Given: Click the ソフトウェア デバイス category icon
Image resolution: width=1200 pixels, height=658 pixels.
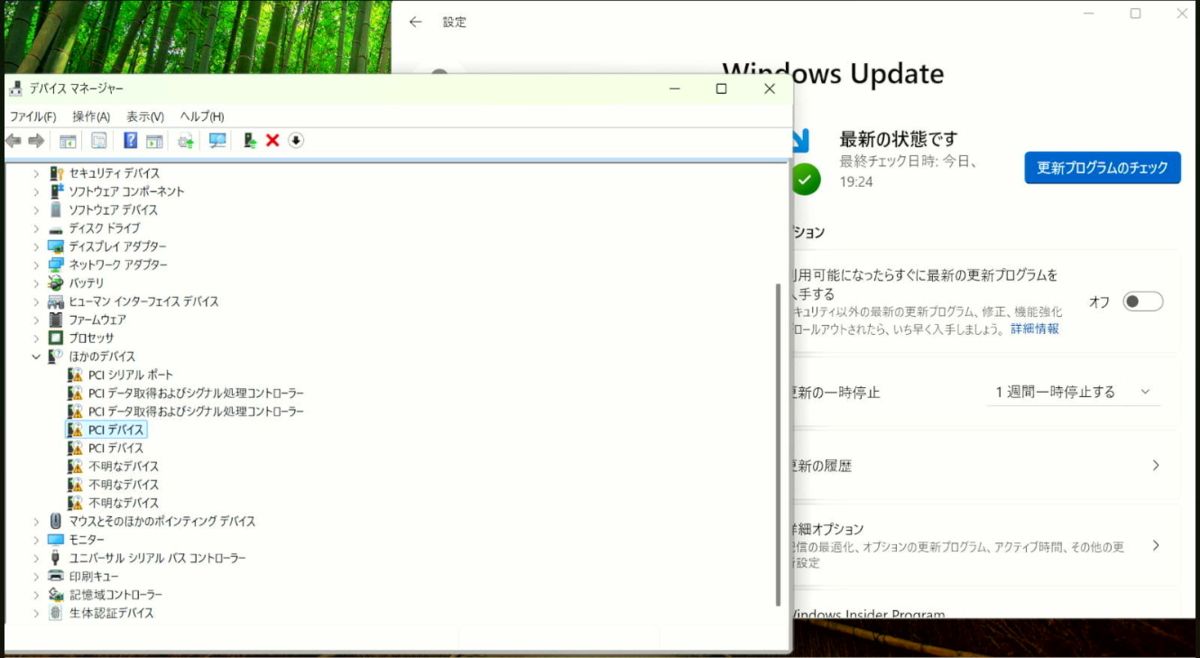Looking at the screenshot, I should coord(56,210).
